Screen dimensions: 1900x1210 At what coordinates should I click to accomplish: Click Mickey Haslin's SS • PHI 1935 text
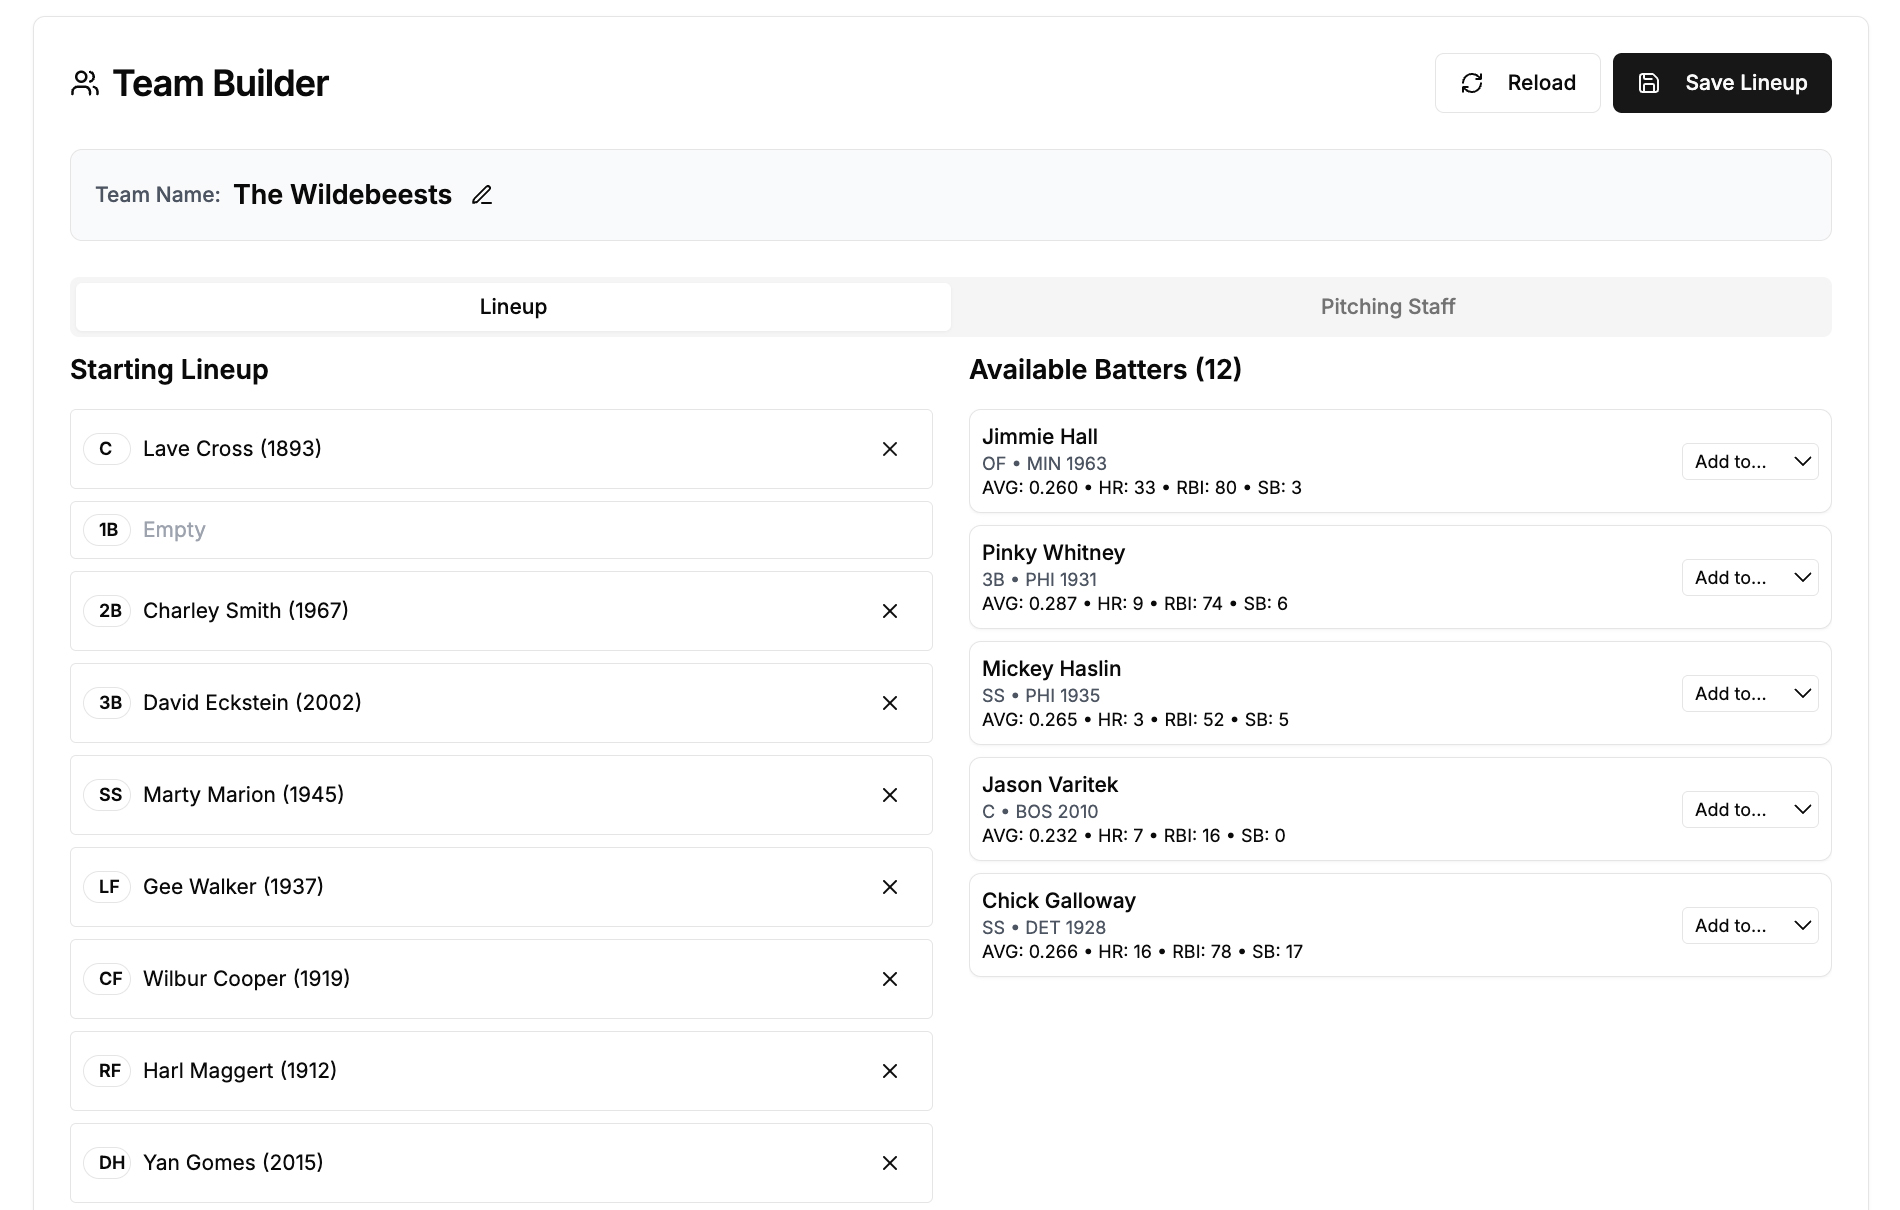pos(1041,696)
